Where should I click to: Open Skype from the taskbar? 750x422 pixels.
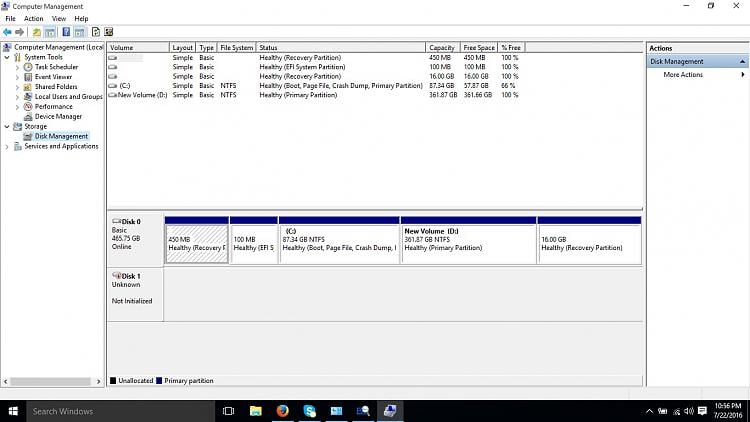click(x=309, y=411)
